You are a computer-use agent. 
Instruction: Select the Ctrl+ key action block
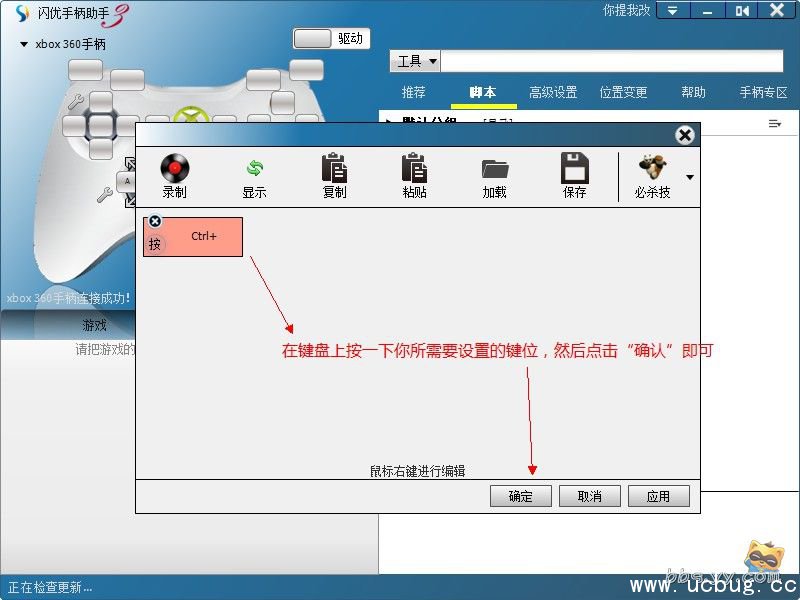click(x=193, y=237)
